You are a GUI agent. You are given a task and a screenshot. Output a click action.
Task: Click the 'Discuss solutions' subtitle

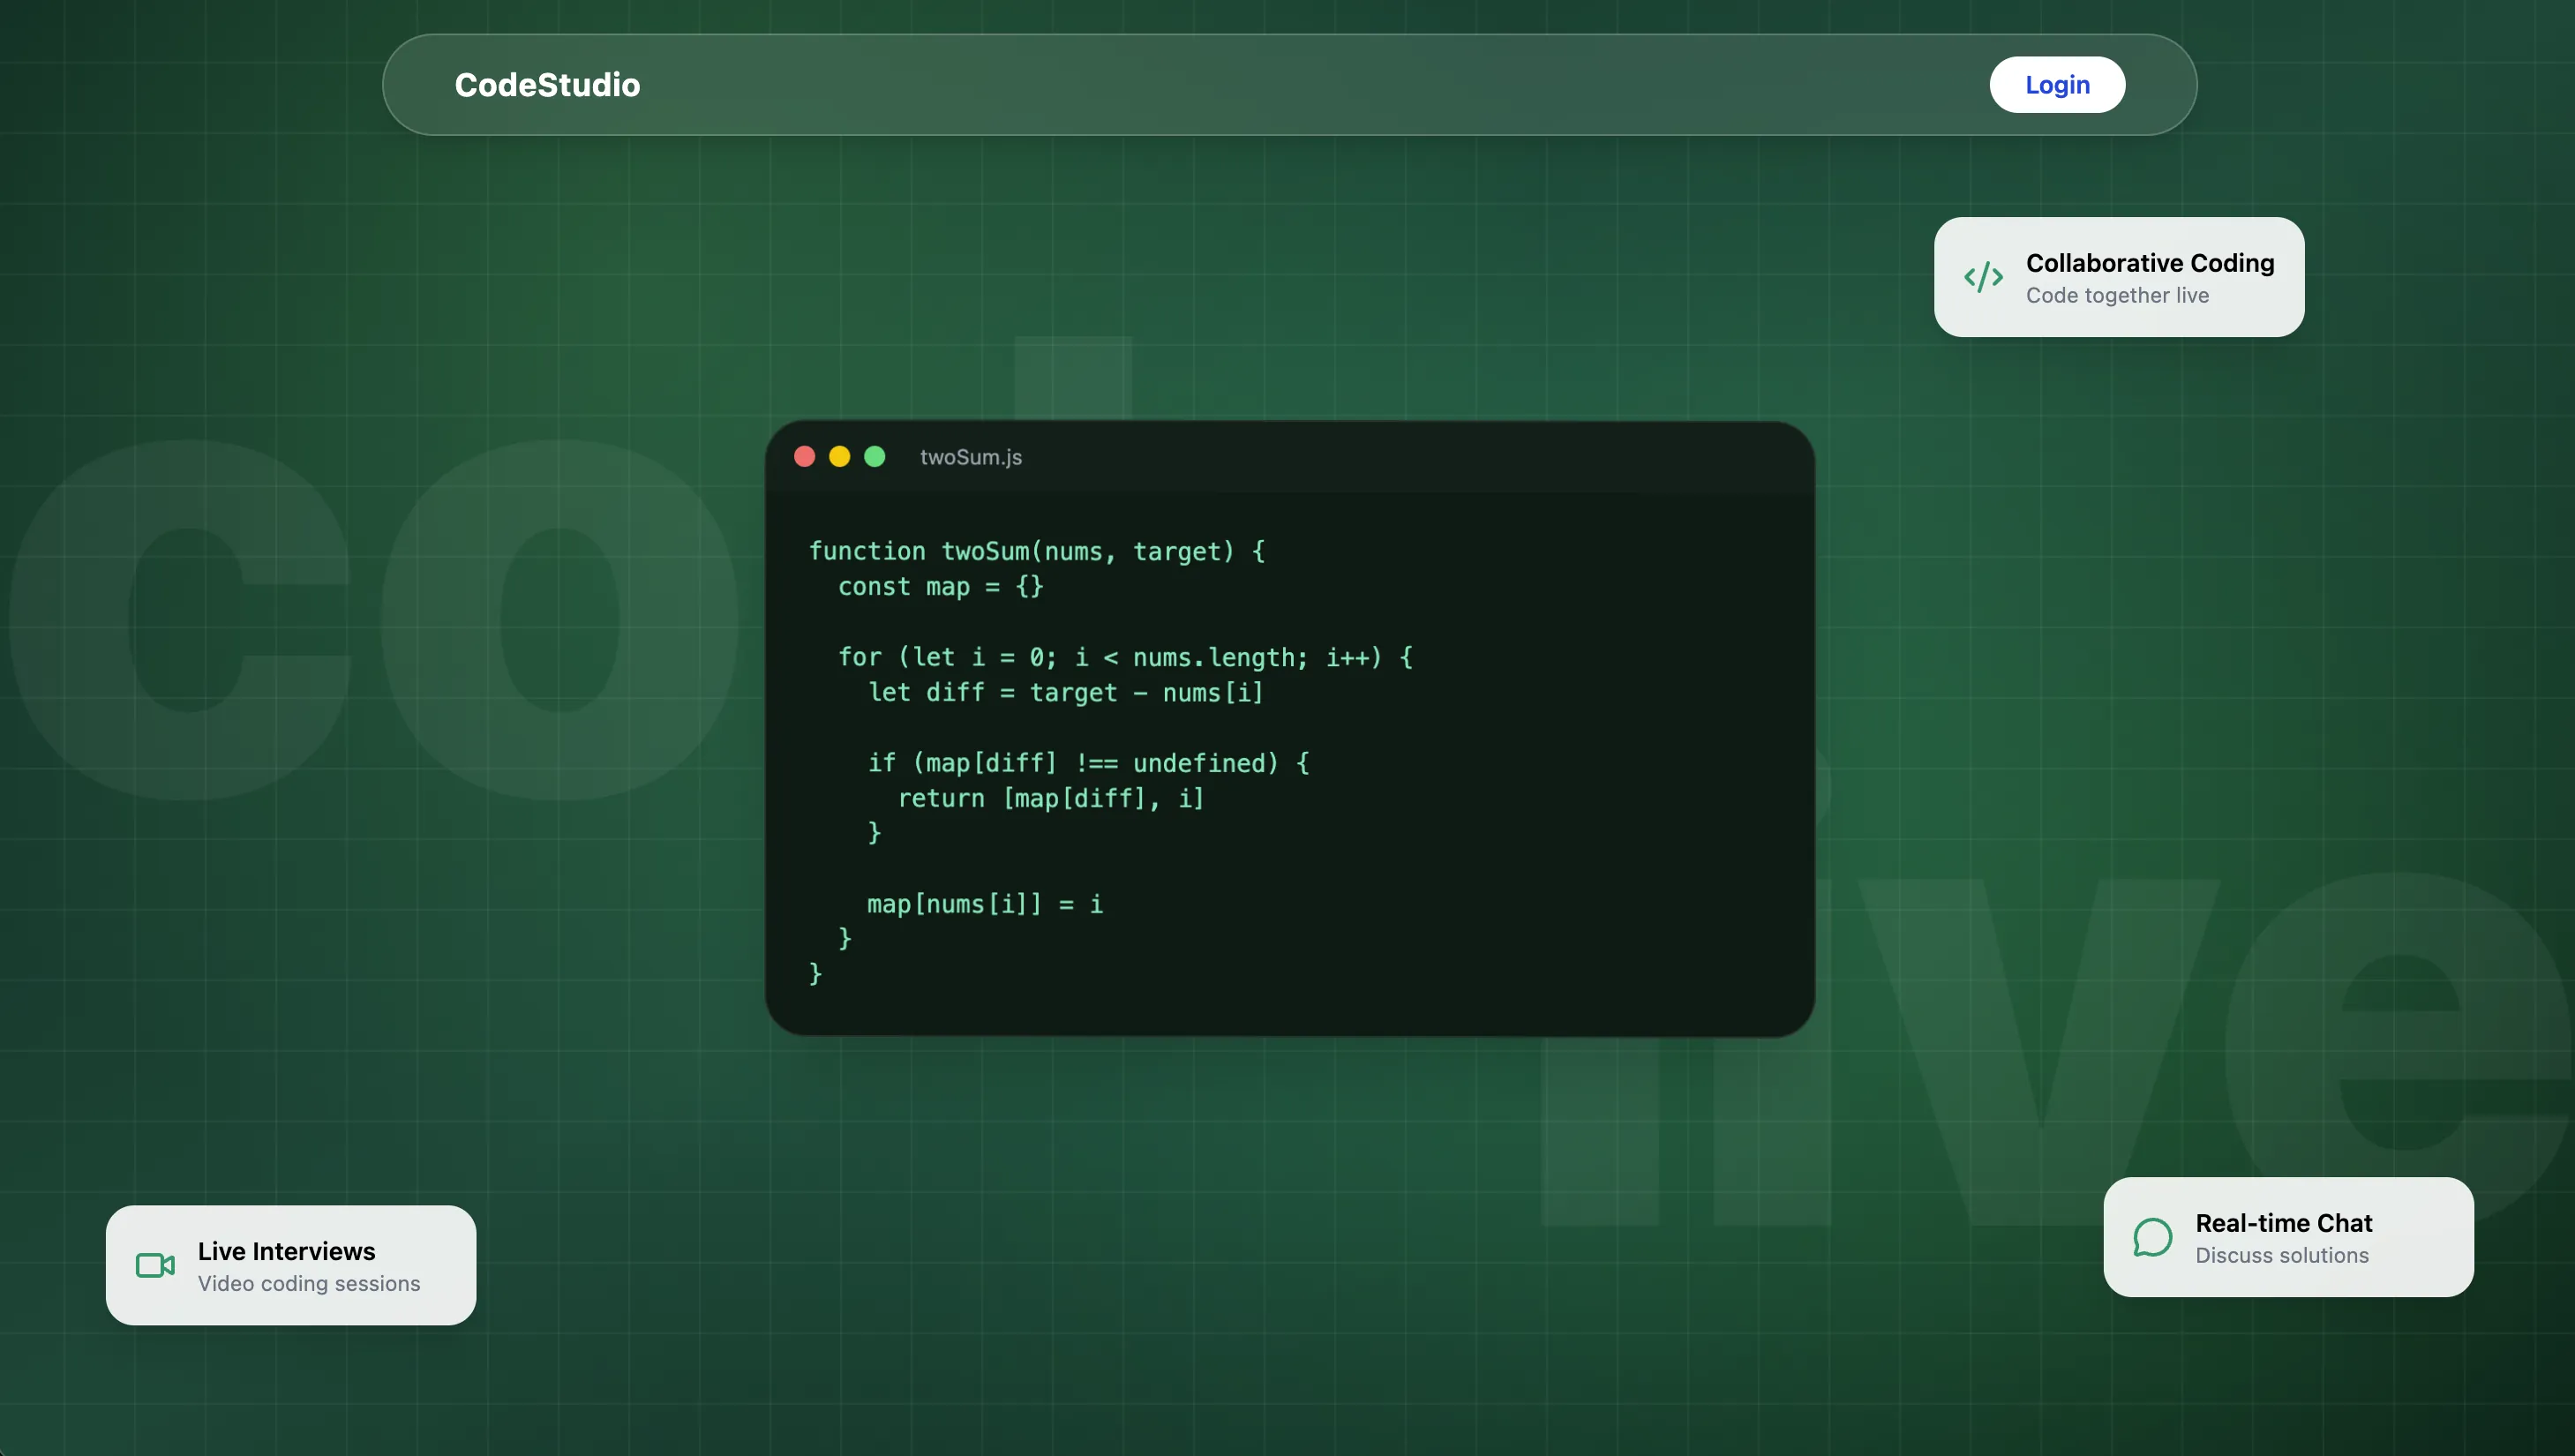(x=2282, y=1255)
